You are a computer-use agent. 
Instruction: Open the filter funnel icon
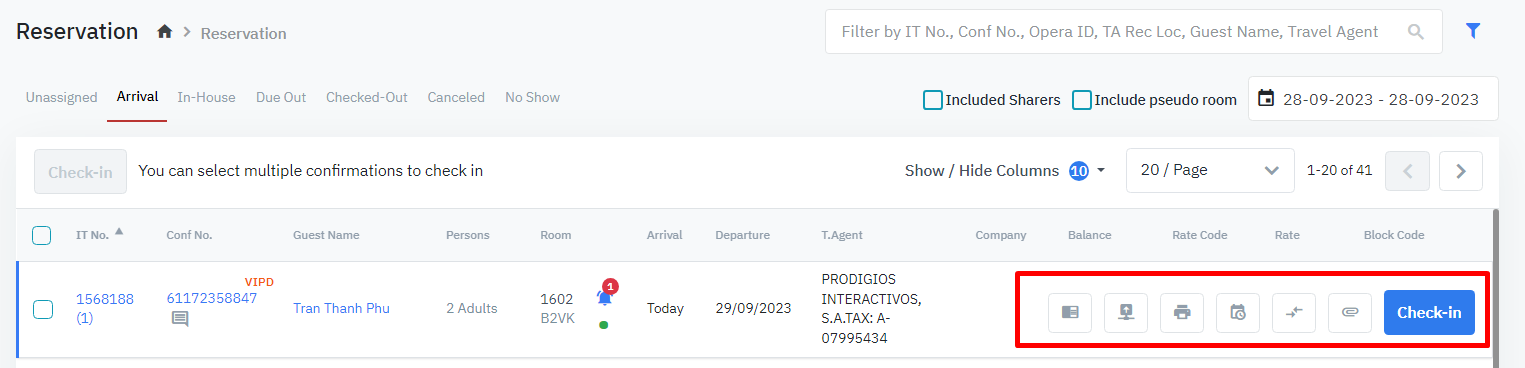click(1472, 31)
